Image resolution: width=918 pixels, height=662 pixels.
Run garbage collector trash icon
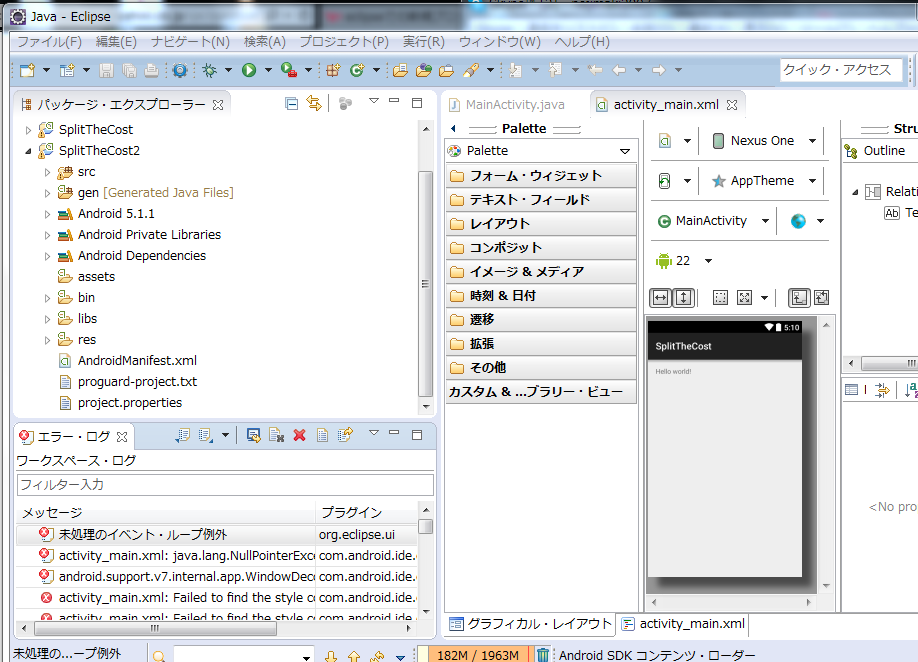[543, 654]
